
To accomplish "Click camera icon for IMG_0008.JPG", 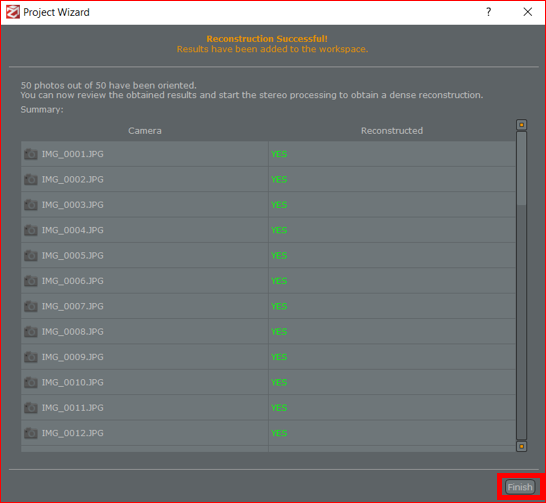I will coord(31,332).
